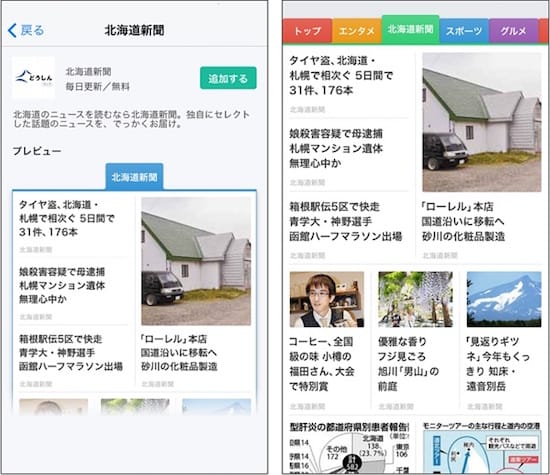Open 箱根駅伝5区で快走 headline in right feed

coord(346,221)
